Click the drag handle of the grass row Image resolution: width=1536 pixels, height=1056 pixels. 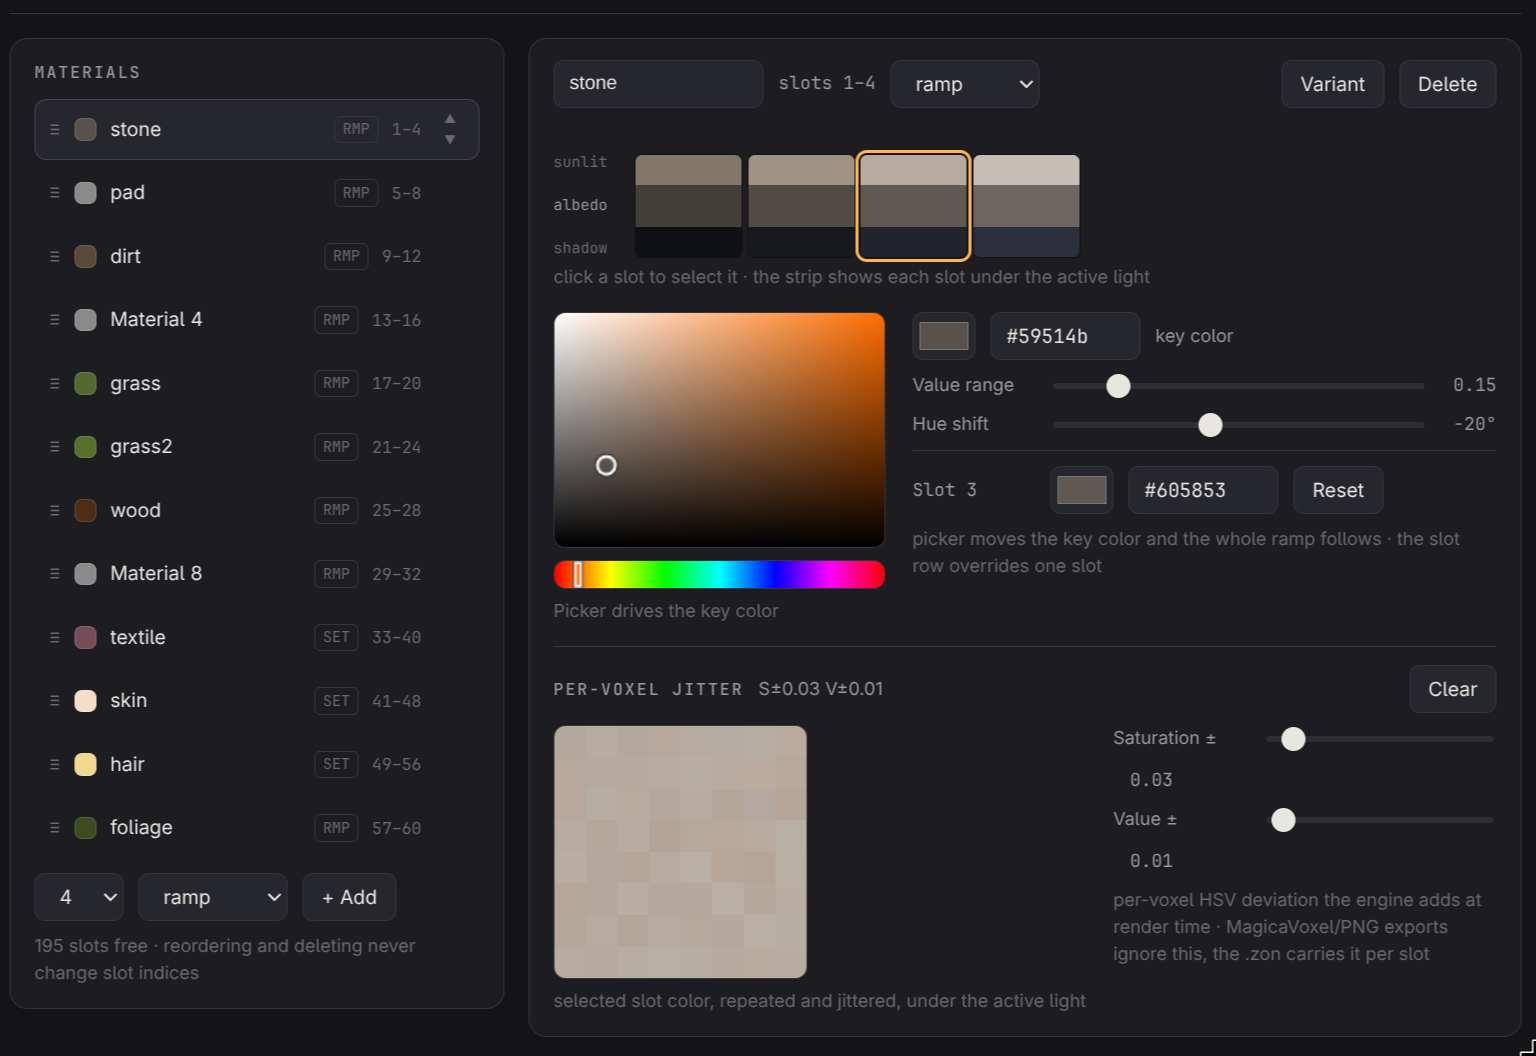[x=55, y=384]
